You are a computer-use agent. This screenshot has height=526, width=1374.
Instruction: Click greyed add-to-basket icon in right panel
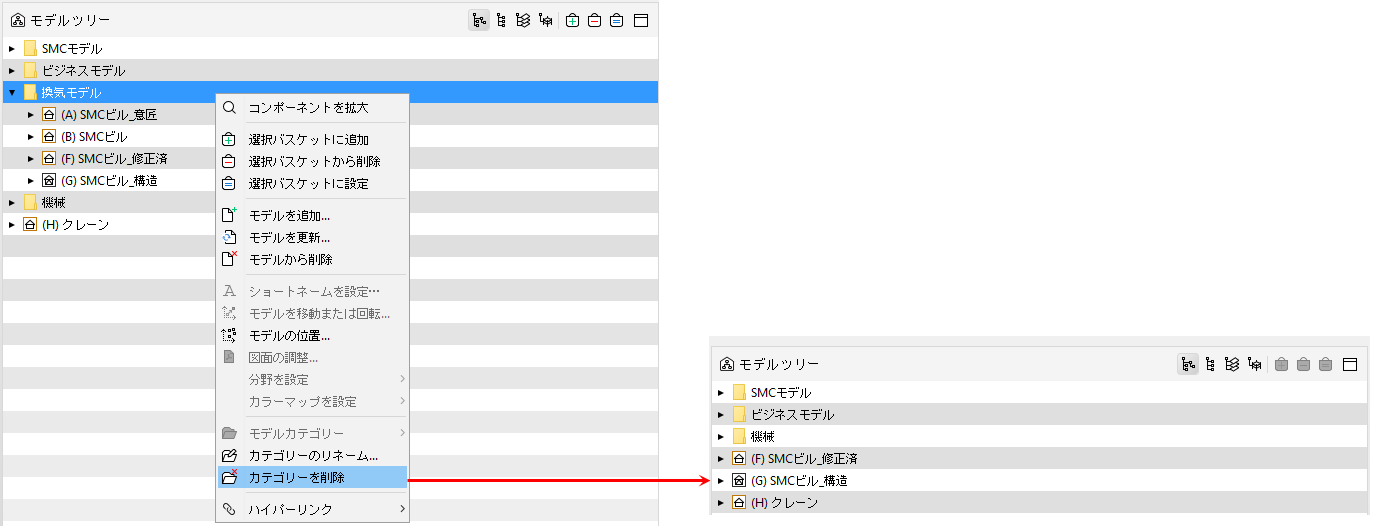tap(1281, 364)
